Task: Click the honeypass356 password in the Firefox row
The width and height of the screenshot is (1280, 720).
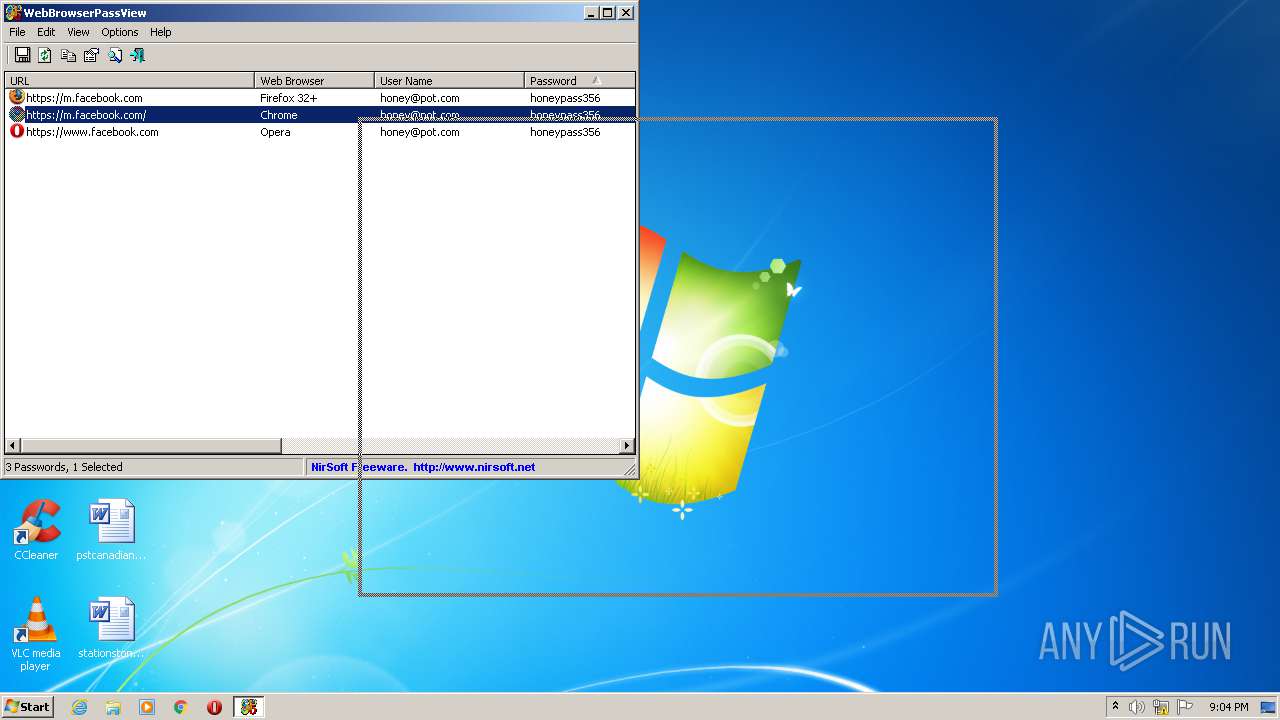Action: click(x=565, y=98)
